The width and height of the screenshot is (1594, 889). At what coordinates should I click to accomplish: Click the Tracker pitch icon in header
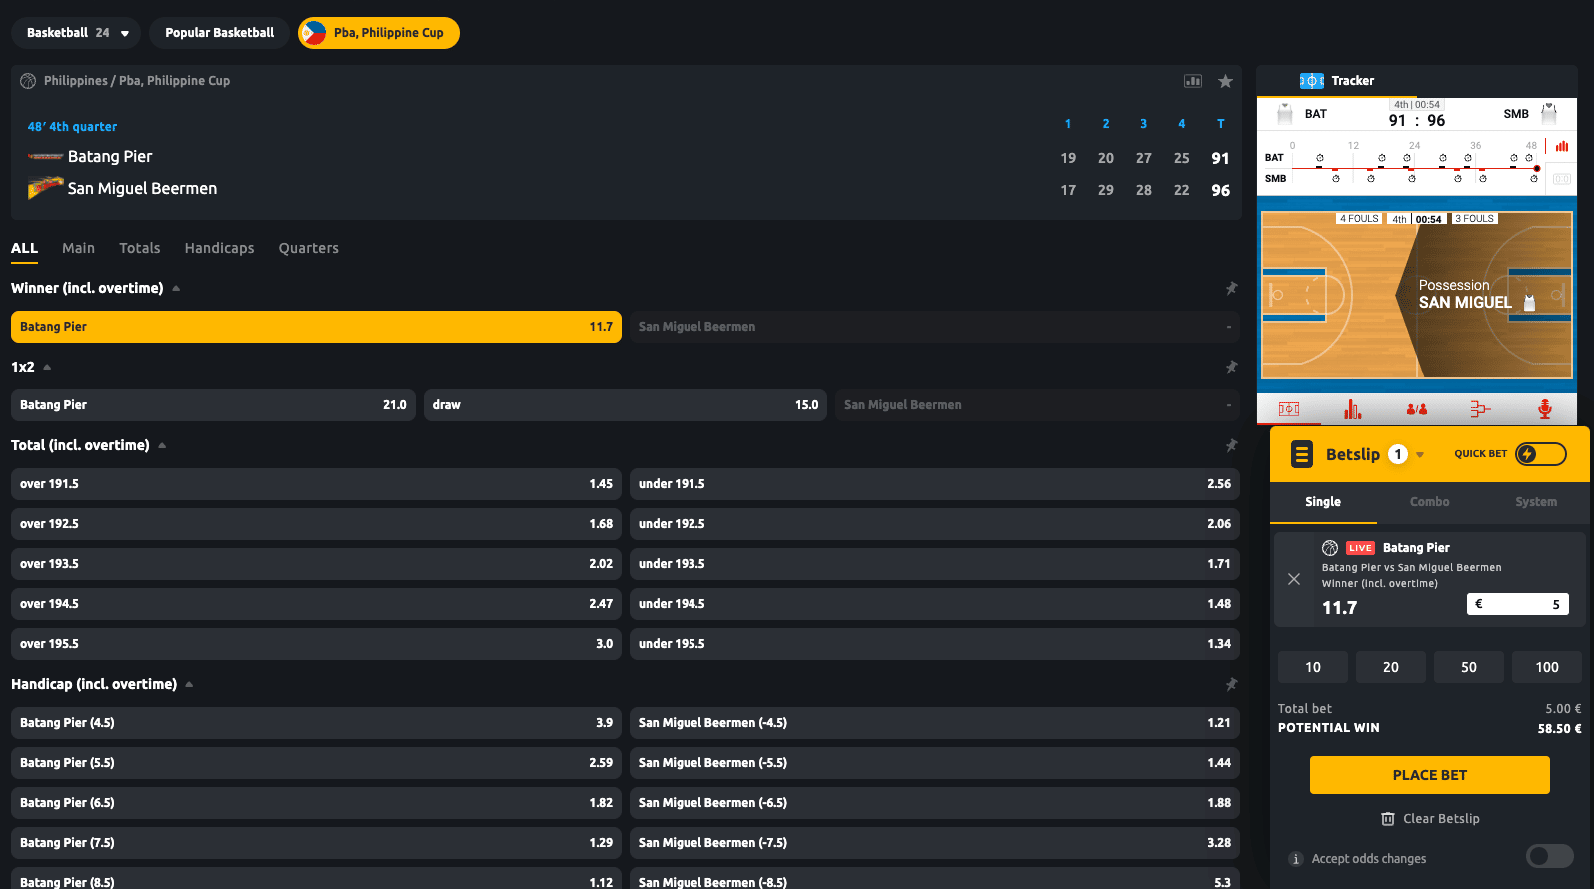tap(1312, 81)
